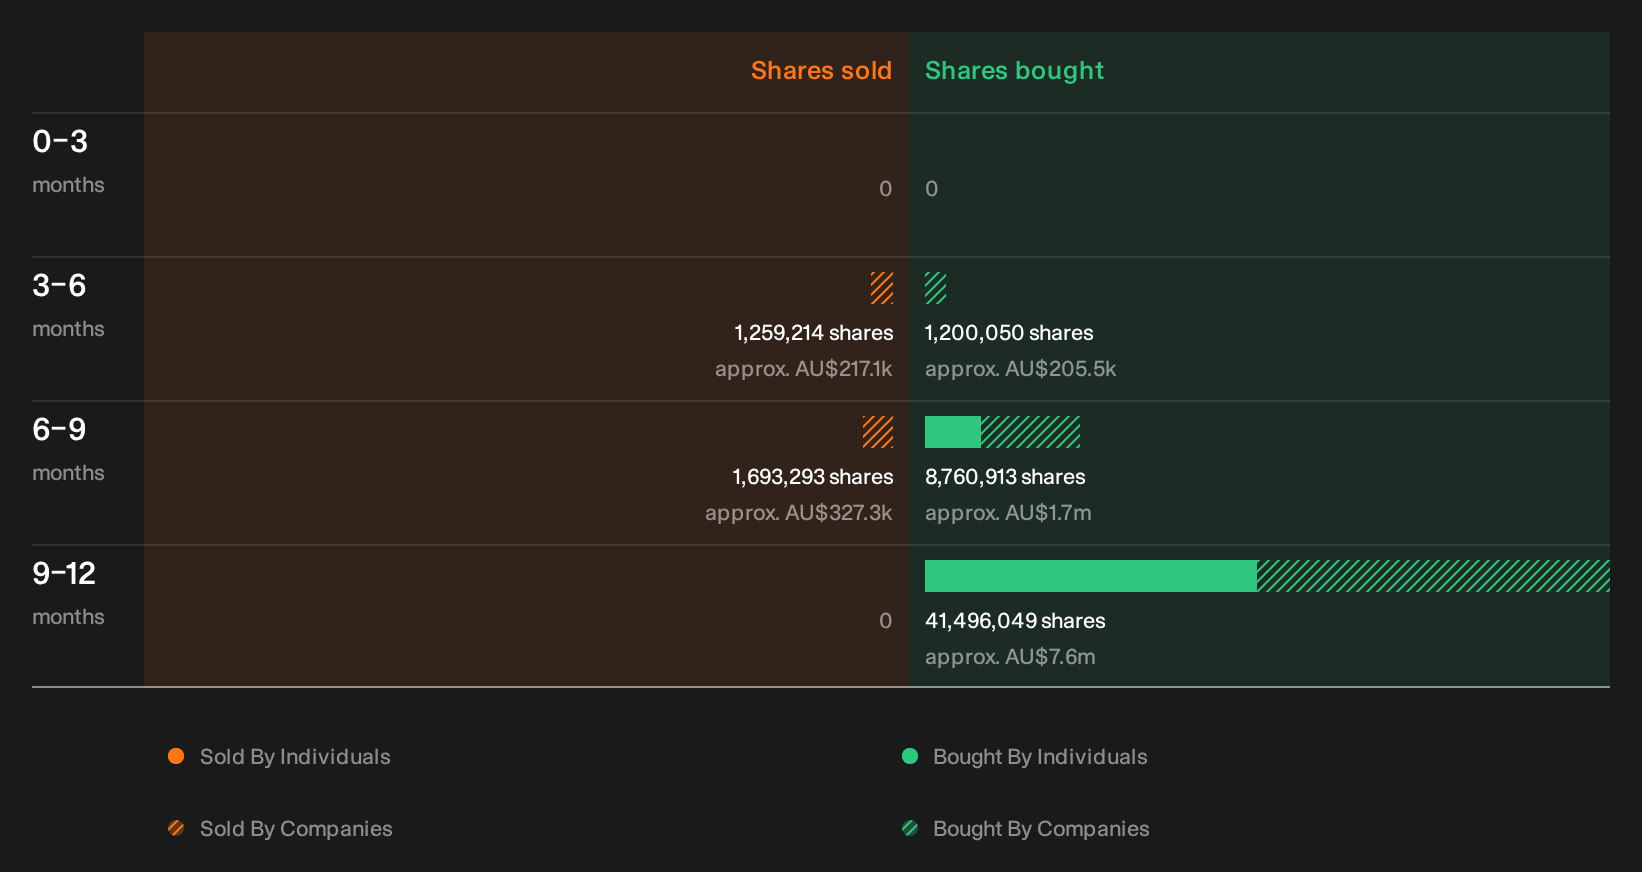Click the solid green 6-9 months bought bar

click(x=953, y=432)
